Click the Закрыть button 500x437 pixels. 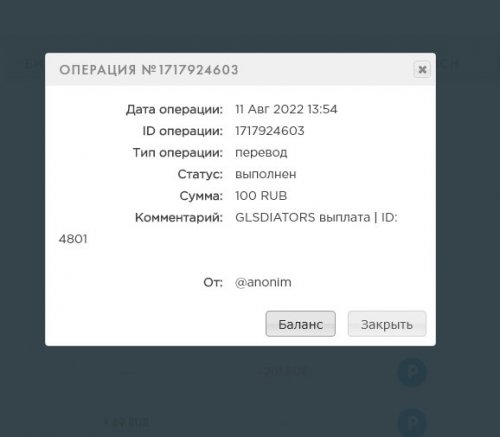tap(387, 324)
